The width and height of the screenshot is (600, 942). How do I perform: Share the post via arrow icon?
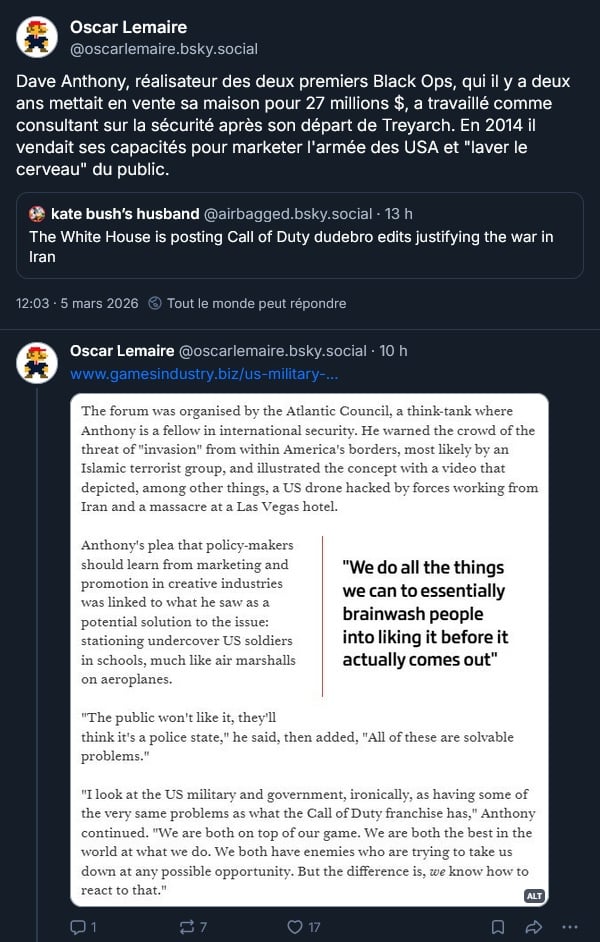(x=534, y=927)
